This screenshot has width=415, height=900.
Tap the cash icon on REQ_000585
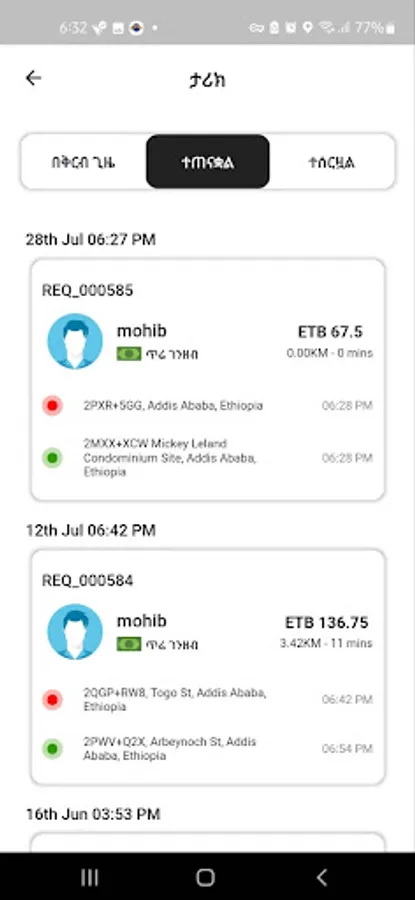129,354
